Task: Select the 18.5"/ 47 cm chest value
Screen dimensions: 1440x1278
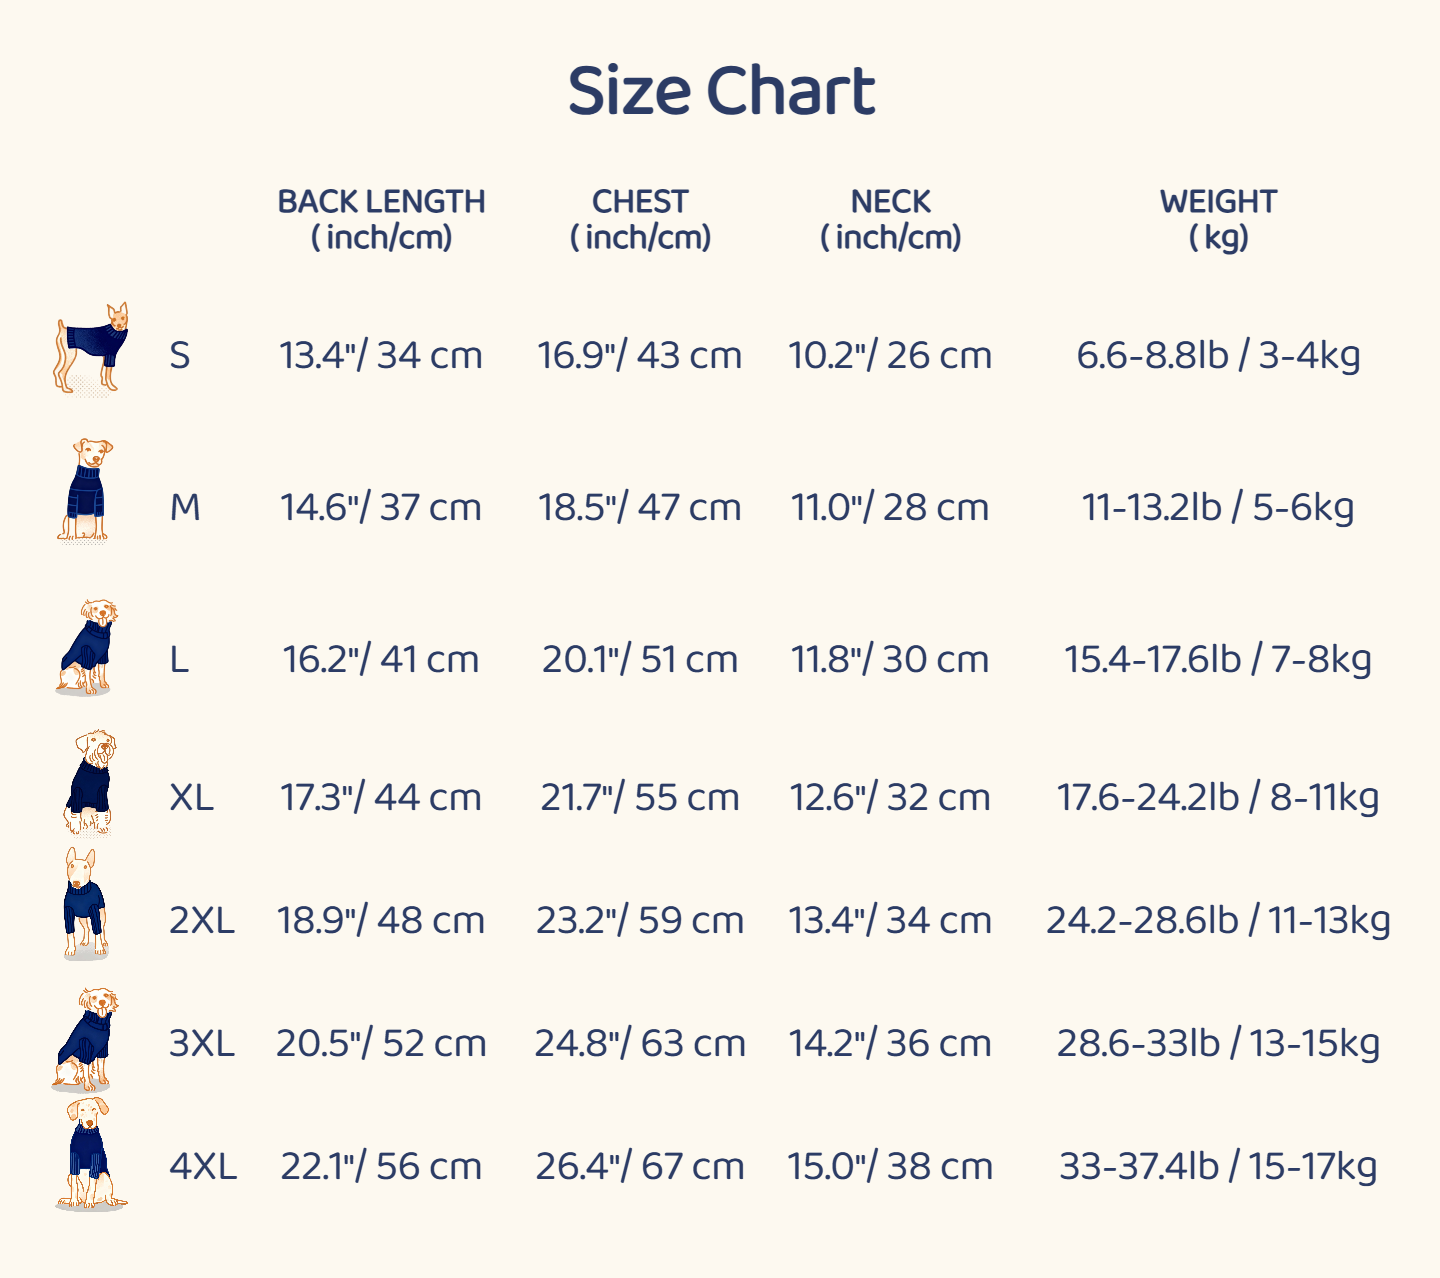Action: [640, 507]
